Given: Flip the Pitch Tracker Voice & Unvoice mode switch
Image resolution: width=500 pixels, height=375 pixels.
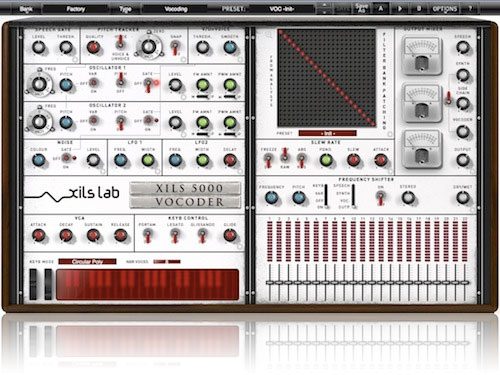Looking at the screenshot, I should (x=120, y=42).
